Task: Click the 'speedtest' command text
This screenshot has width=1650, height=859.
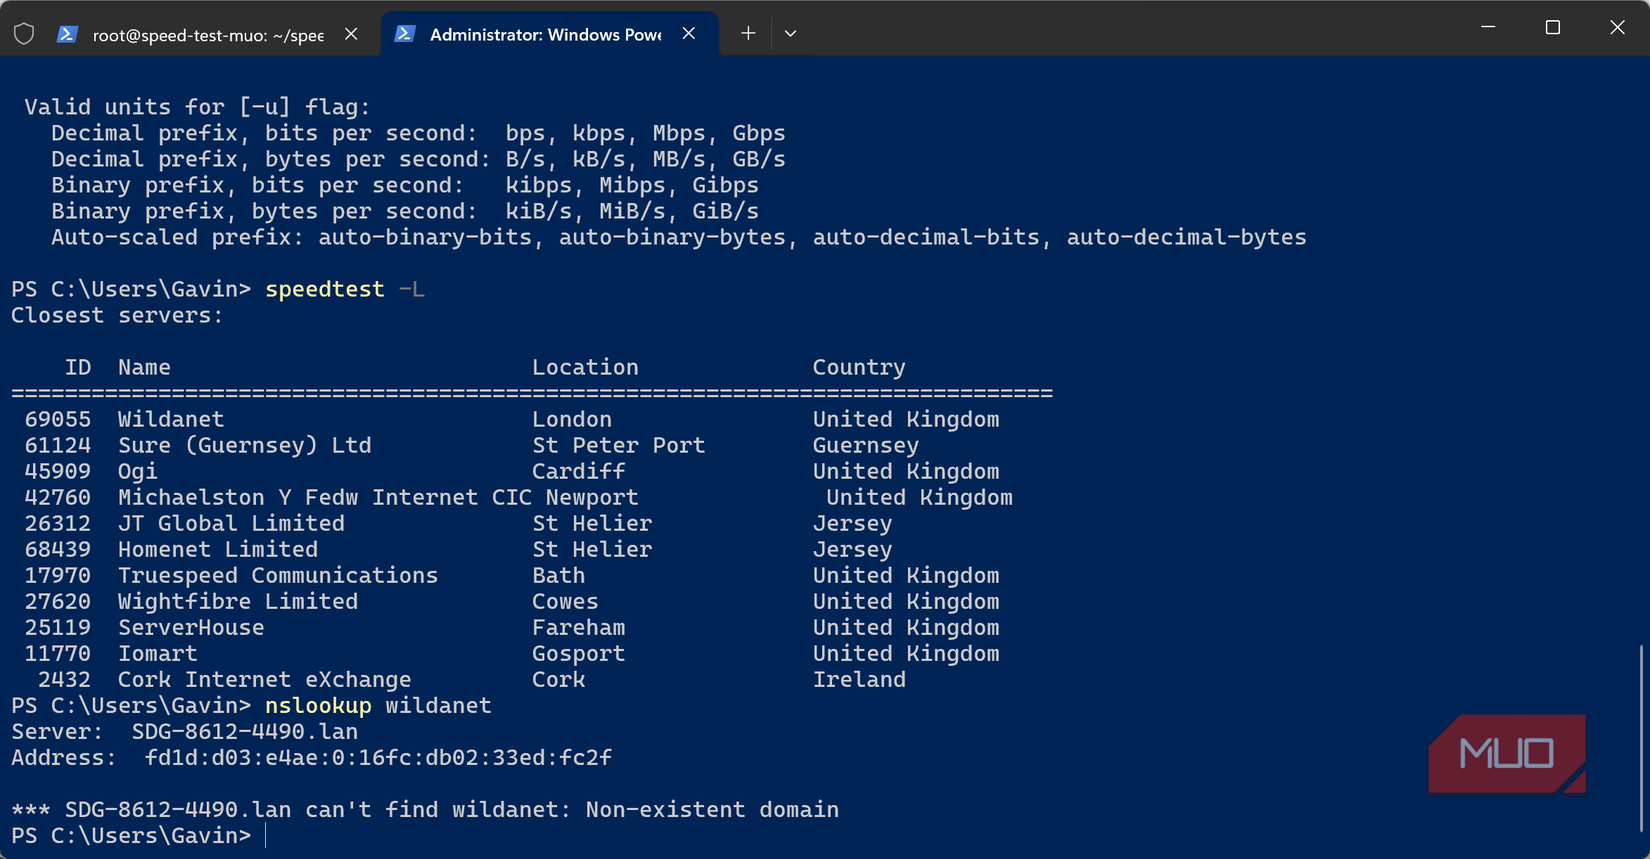Action: (x=325, y=289)
